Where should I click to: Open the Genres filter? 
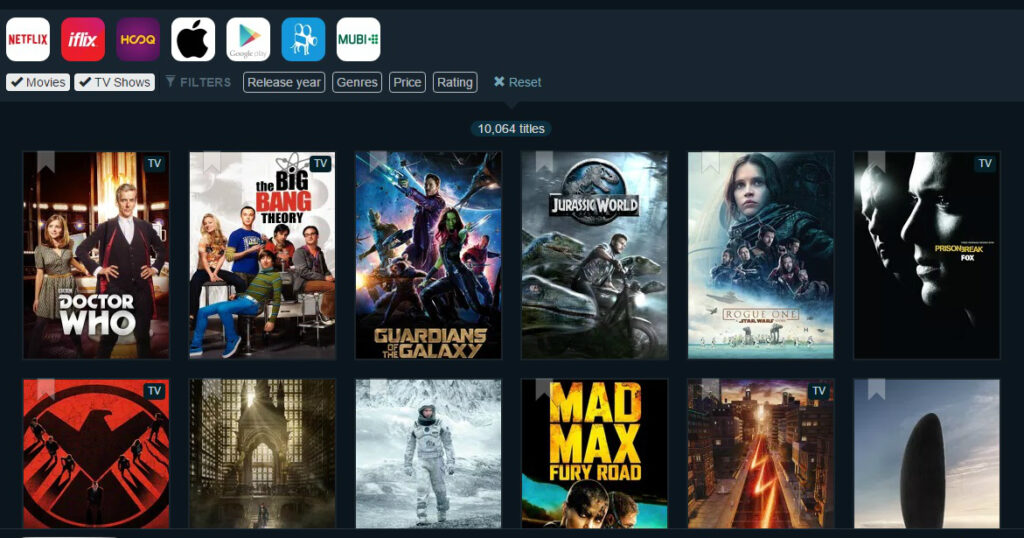pyautogui.click(x=357, y=82)
